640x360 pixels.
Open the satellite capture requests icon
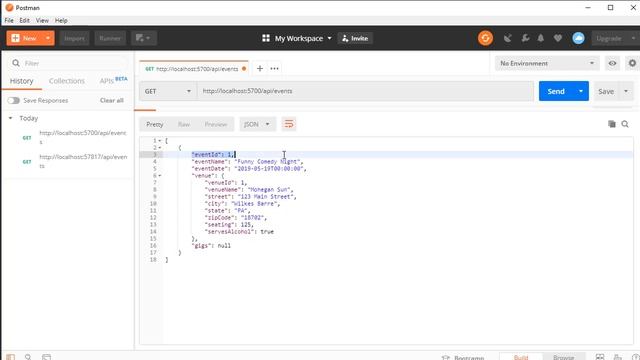tap(508, 38)
